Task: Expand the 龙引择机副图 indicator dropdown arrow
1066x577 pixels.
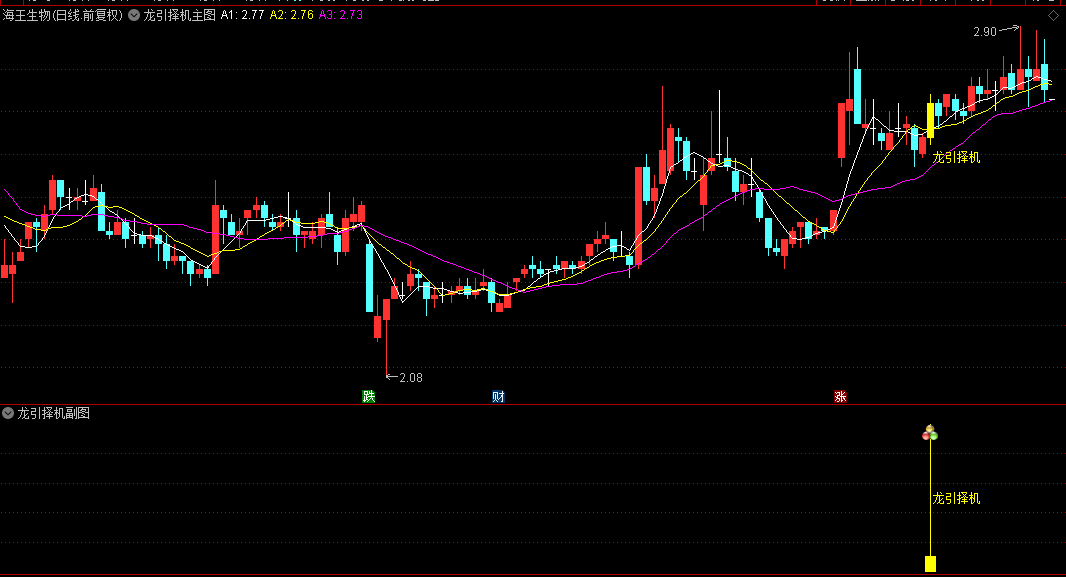Action: coord(8,413)
